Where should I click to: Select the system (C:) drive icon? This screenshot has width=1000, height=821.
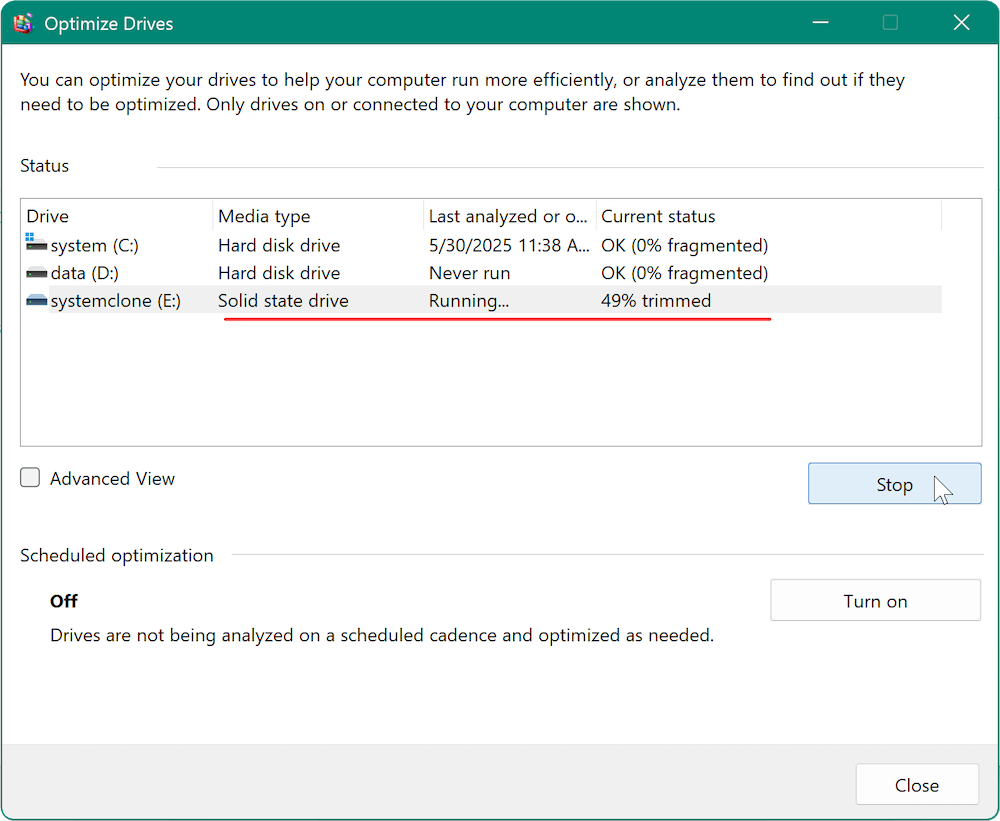[x=36, y=245]
